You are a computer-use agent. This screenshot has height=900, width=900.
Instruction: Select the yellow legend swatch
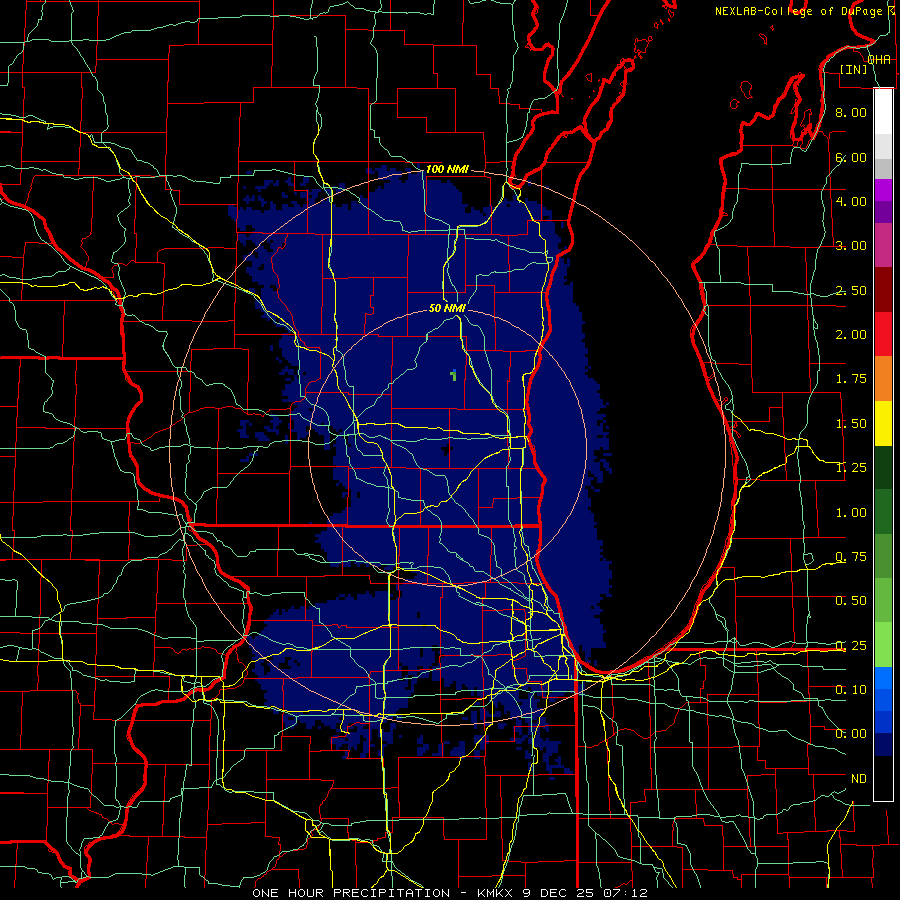pyautogui.click(x=883, y=424)
